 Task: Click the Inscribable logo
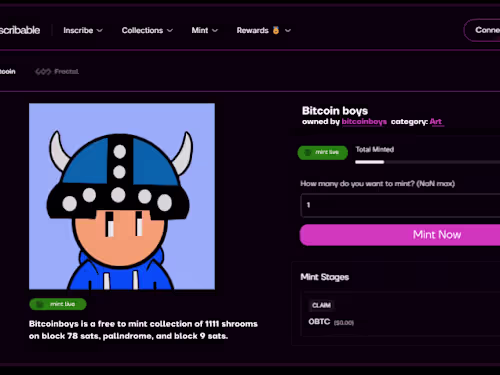pos(19,30)
